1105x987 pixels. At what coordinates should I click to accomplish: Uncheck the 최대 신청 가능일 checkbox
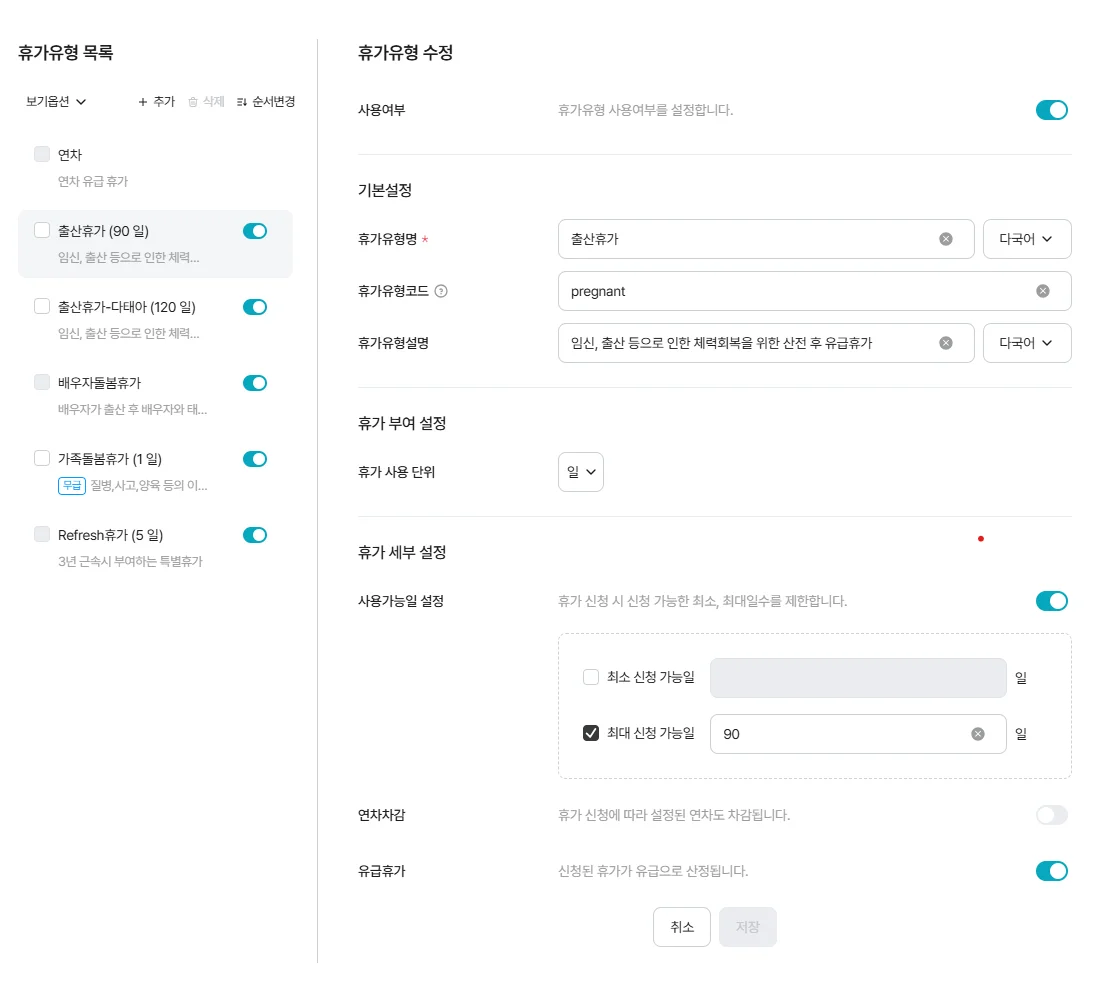coord(590,733)
